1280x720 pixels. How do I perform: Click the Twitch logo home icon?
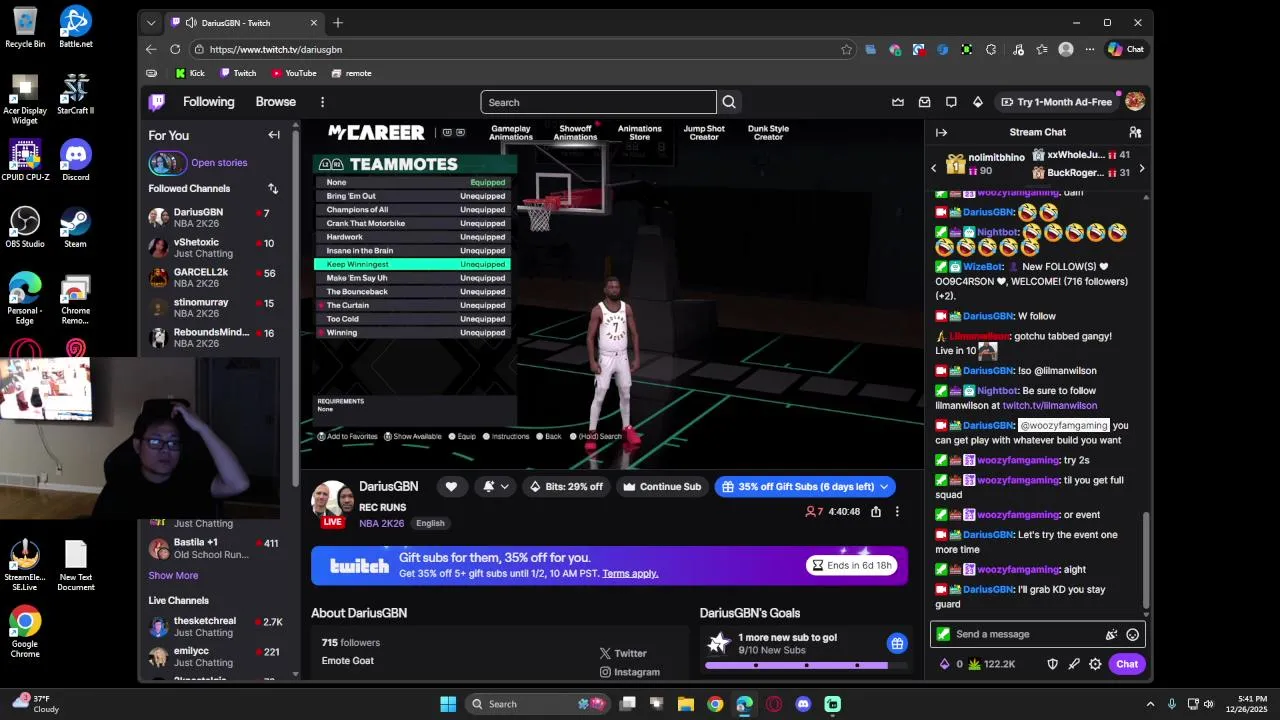tap(157, 102)
